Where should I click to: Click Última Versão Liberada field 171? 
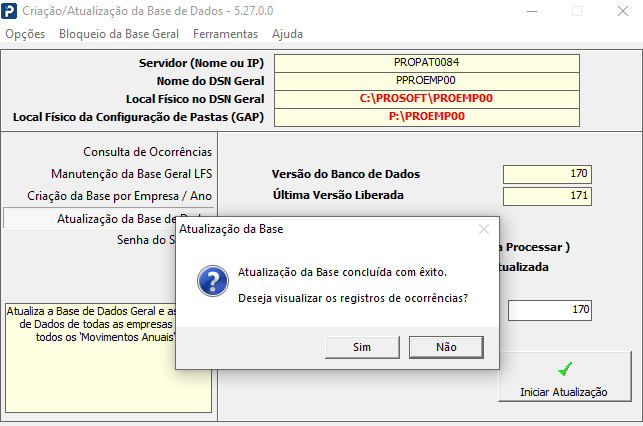[x=547, y=196]
